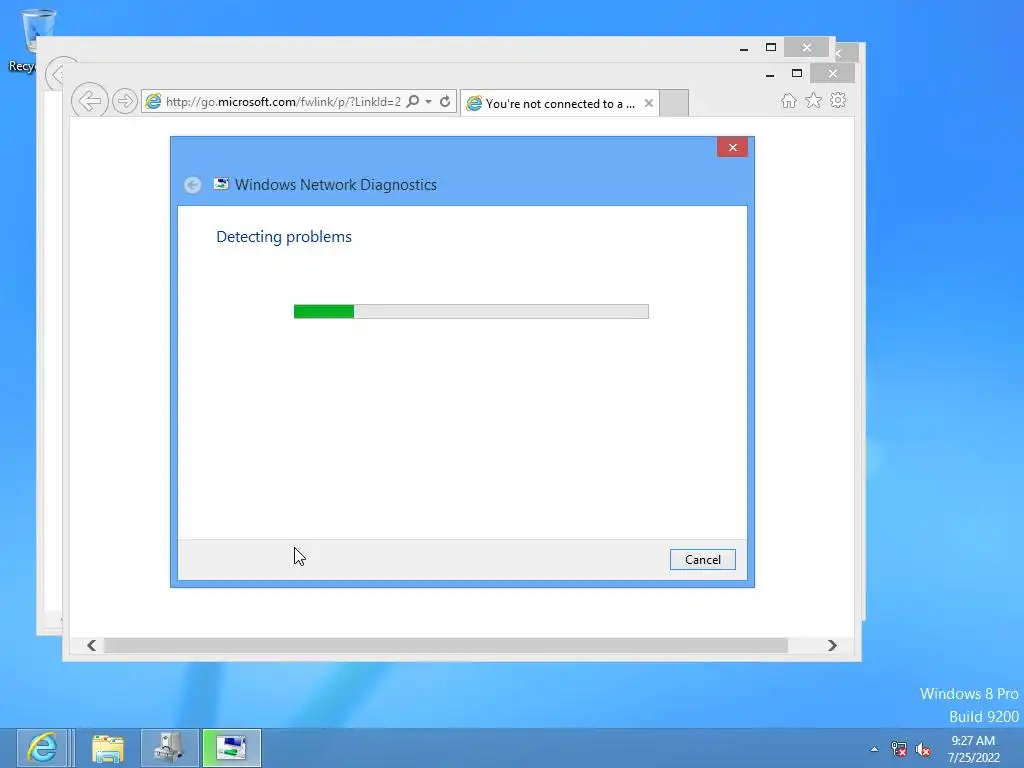Screen dimensions: 1024x768
Task: Click the back arrow in diagnostics dialog
Action: point(192,185)
